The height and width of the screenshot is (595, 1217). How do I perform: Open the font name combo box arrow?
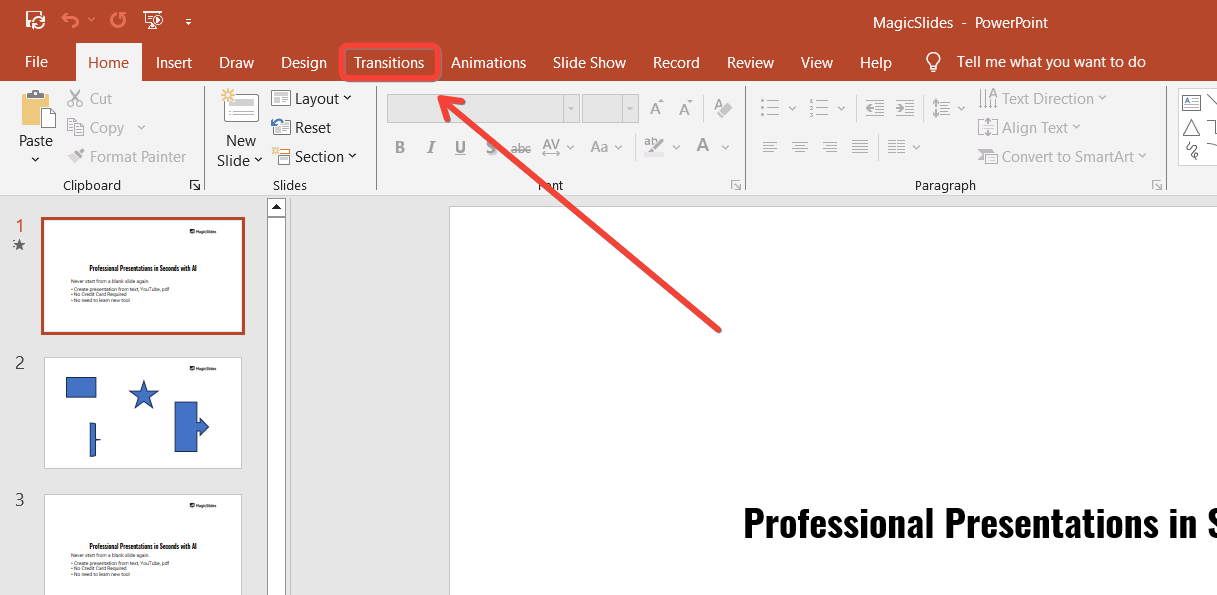pyautogui.click(x=571, y=108)
